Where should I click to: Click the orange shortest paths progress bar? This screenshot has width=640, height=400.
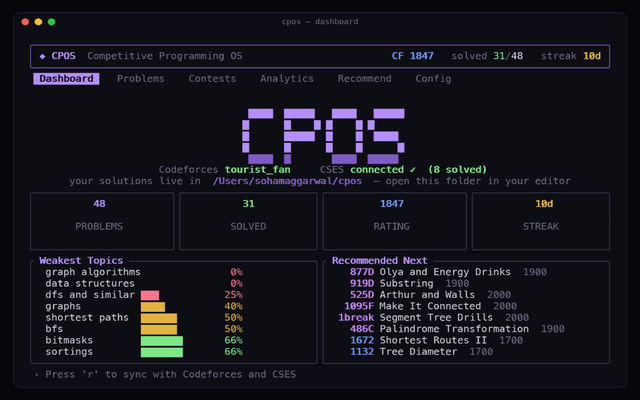click(x=159, y=318)
